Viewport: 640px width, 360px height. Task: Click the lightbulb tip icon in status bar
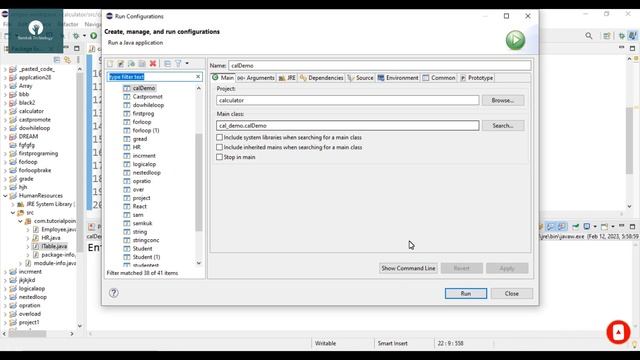point(634,344)
